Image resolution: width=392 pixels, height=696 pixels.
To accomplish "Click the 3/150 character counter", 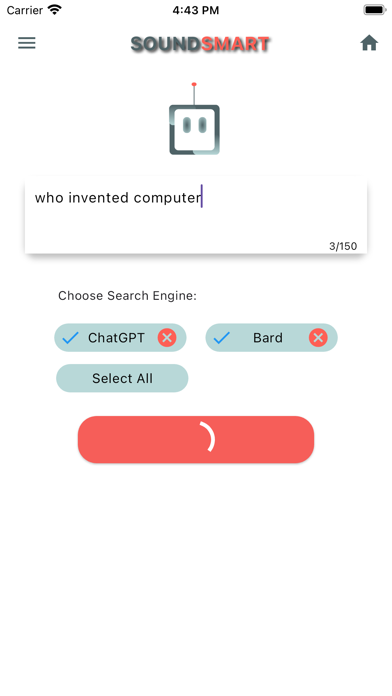I will (x=343, y=246).
